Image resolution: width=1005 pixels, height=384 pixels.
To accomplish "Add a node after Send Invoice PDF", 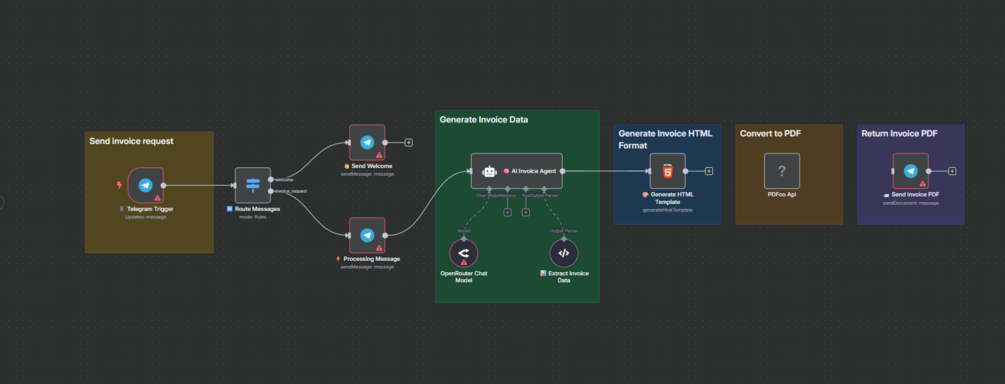I will pyautogui.click(x=952, y=171).
